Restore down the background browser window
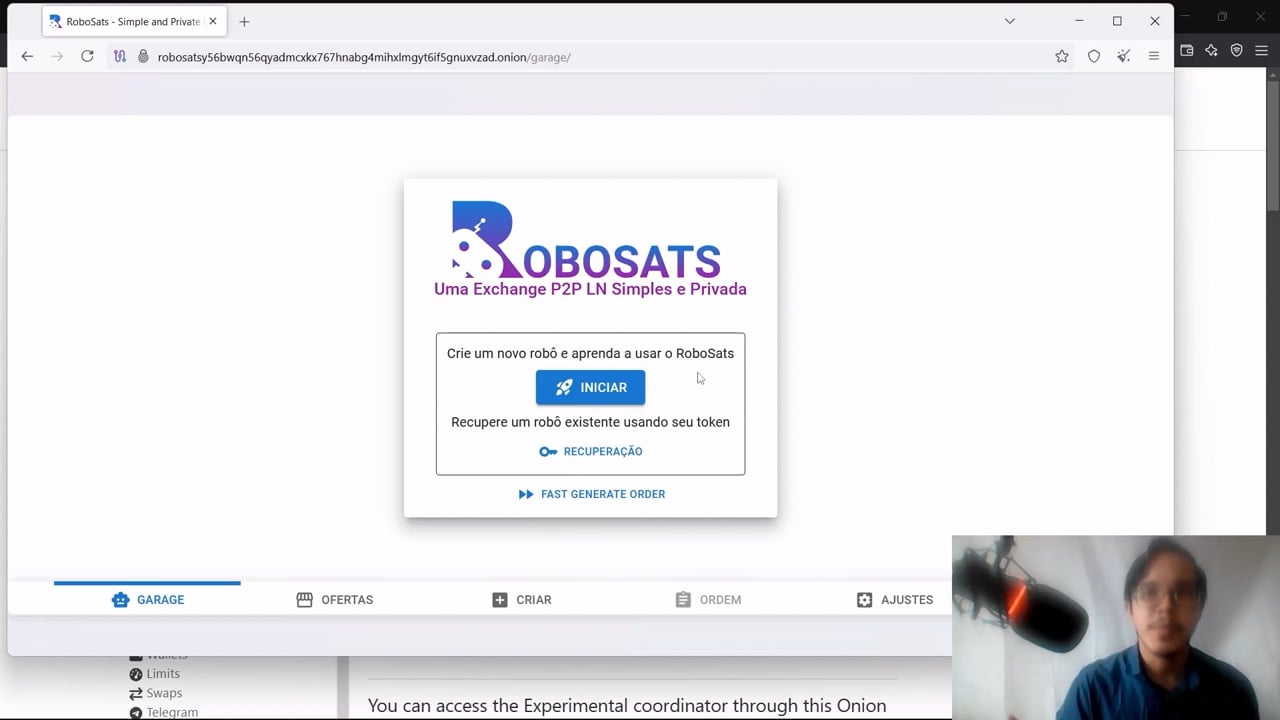Image resolution: width=1280 pixels, height=720 pixels. pos(1222,16)
